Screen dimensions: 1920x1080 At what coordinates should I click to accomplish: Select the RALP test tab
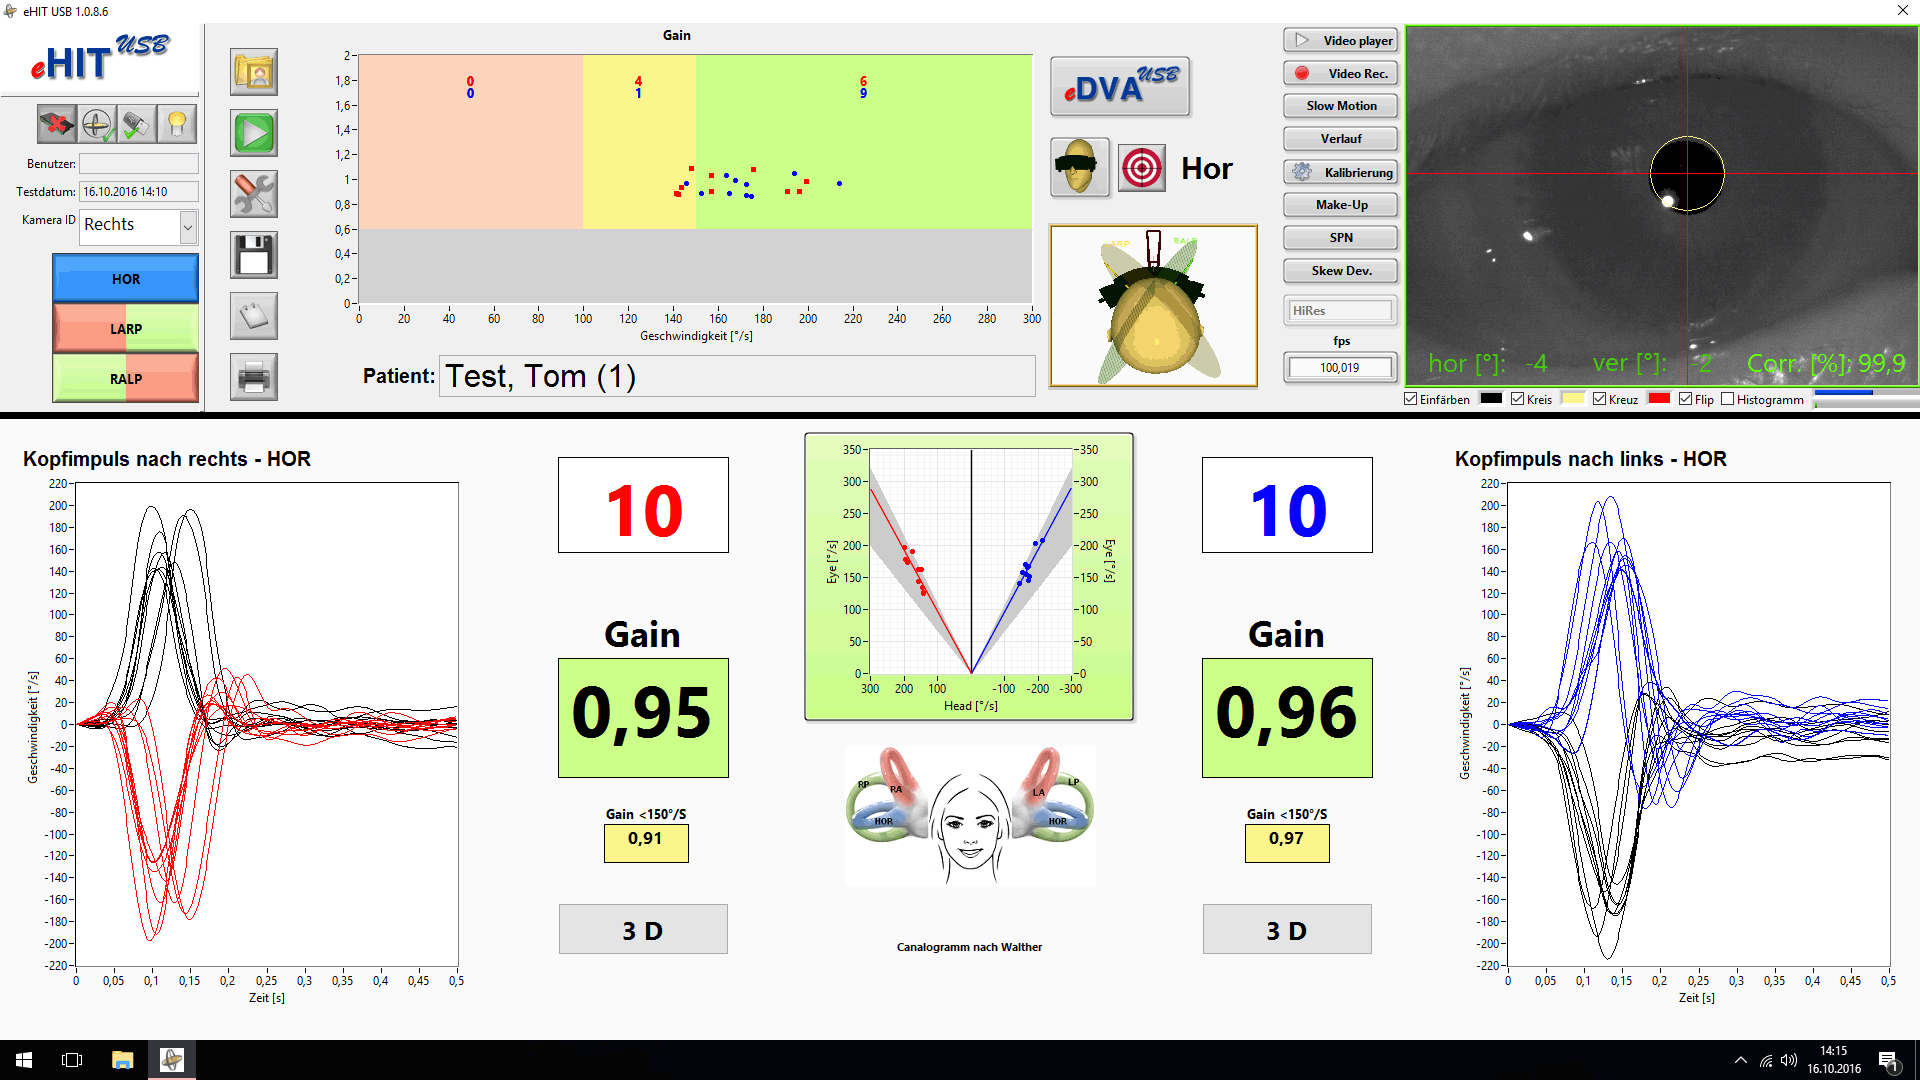pos(126,379)
